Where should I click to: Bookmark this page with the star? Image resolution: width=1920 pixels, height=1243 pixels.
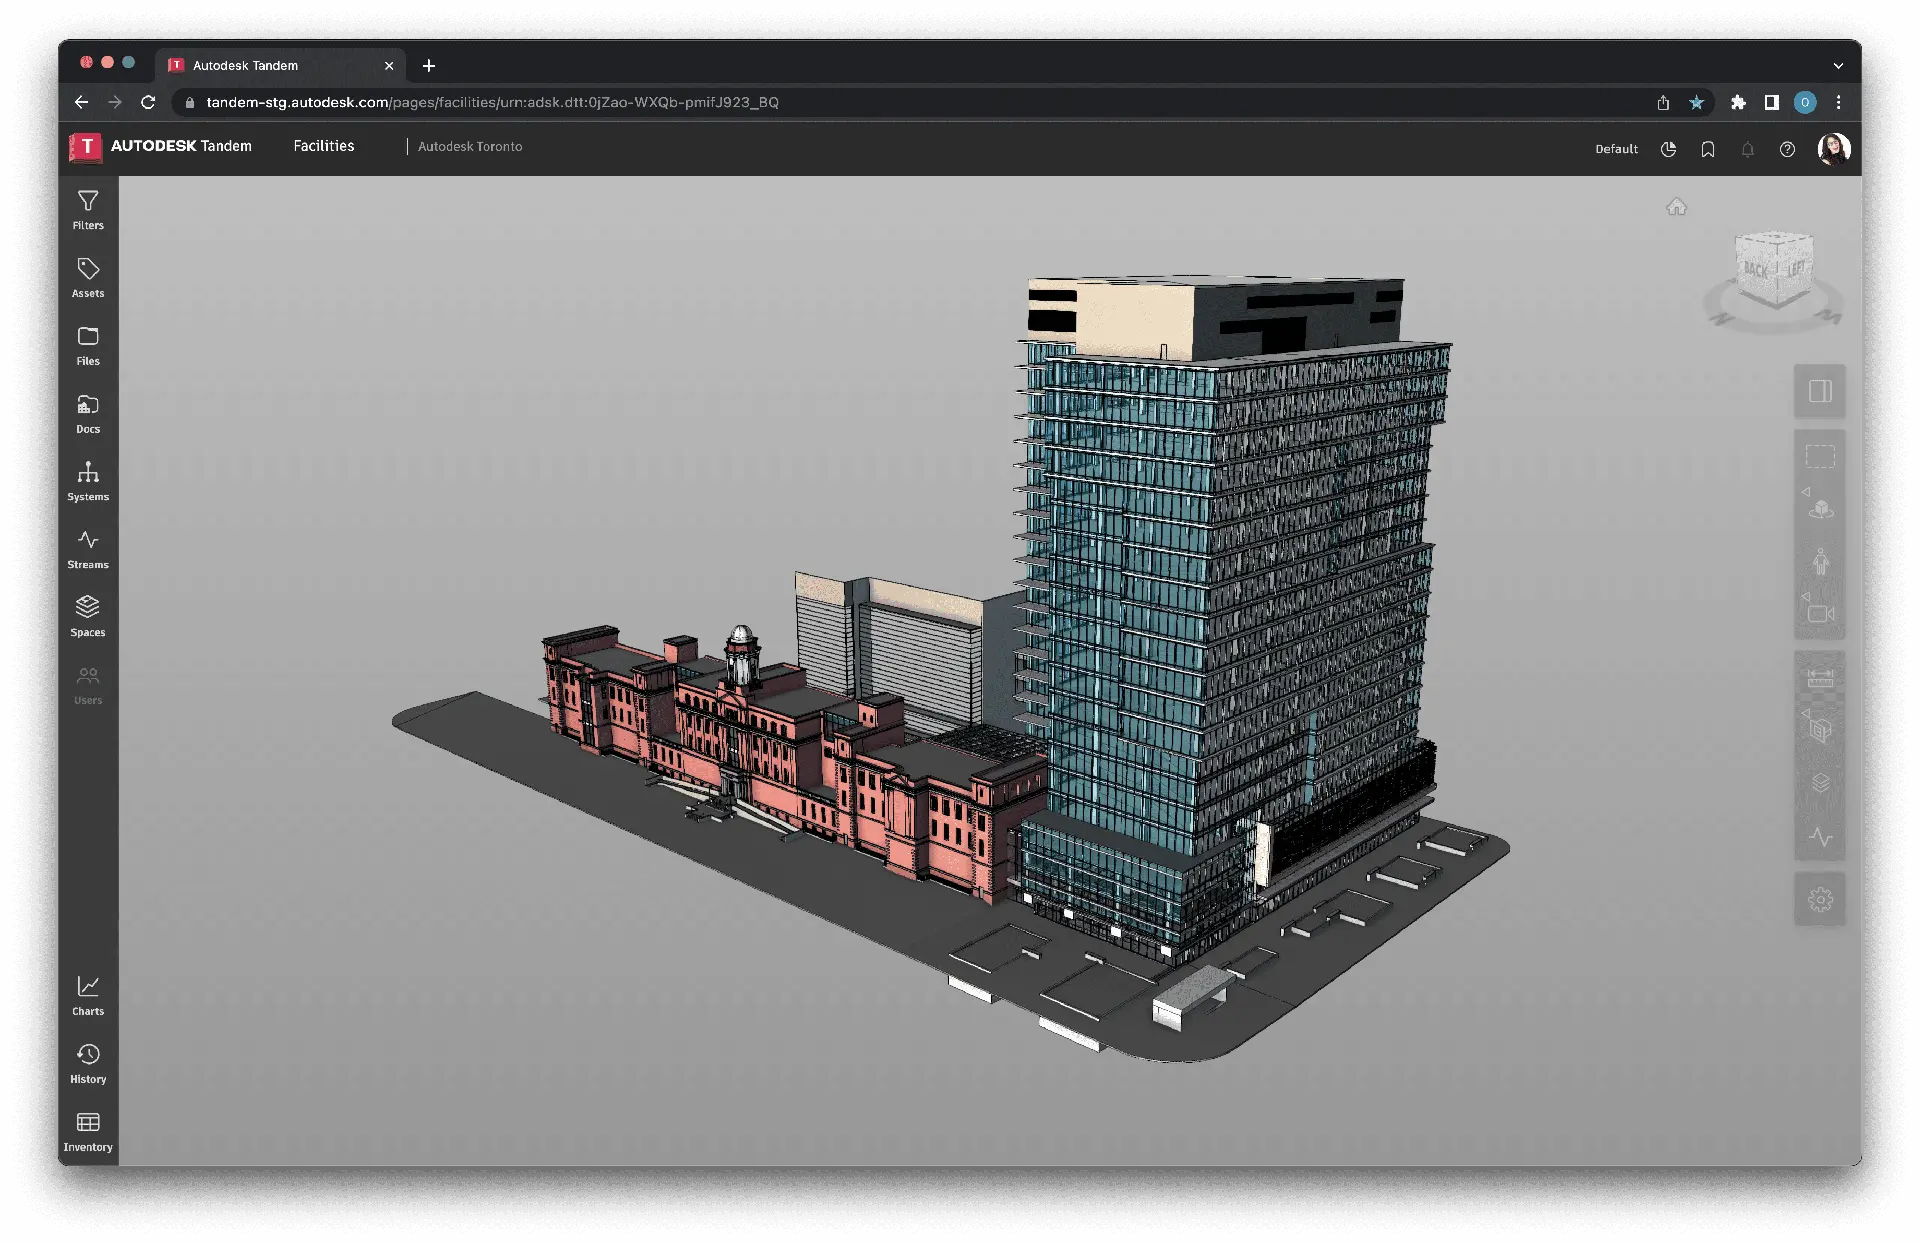click(1696, 102)
